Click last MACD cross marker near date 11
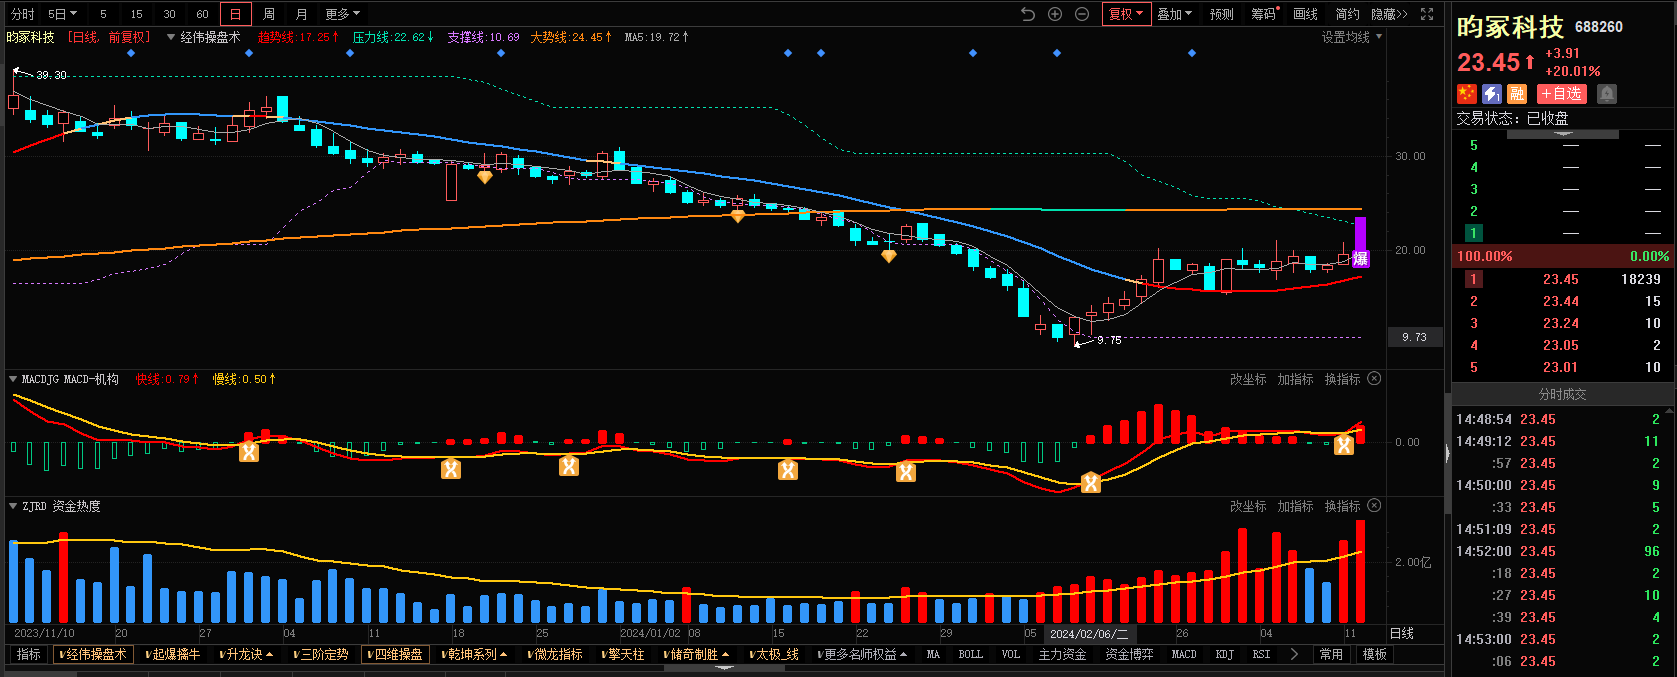Image resolution: width=1677 pixels, height=677 pixels. click(1344, 445)
